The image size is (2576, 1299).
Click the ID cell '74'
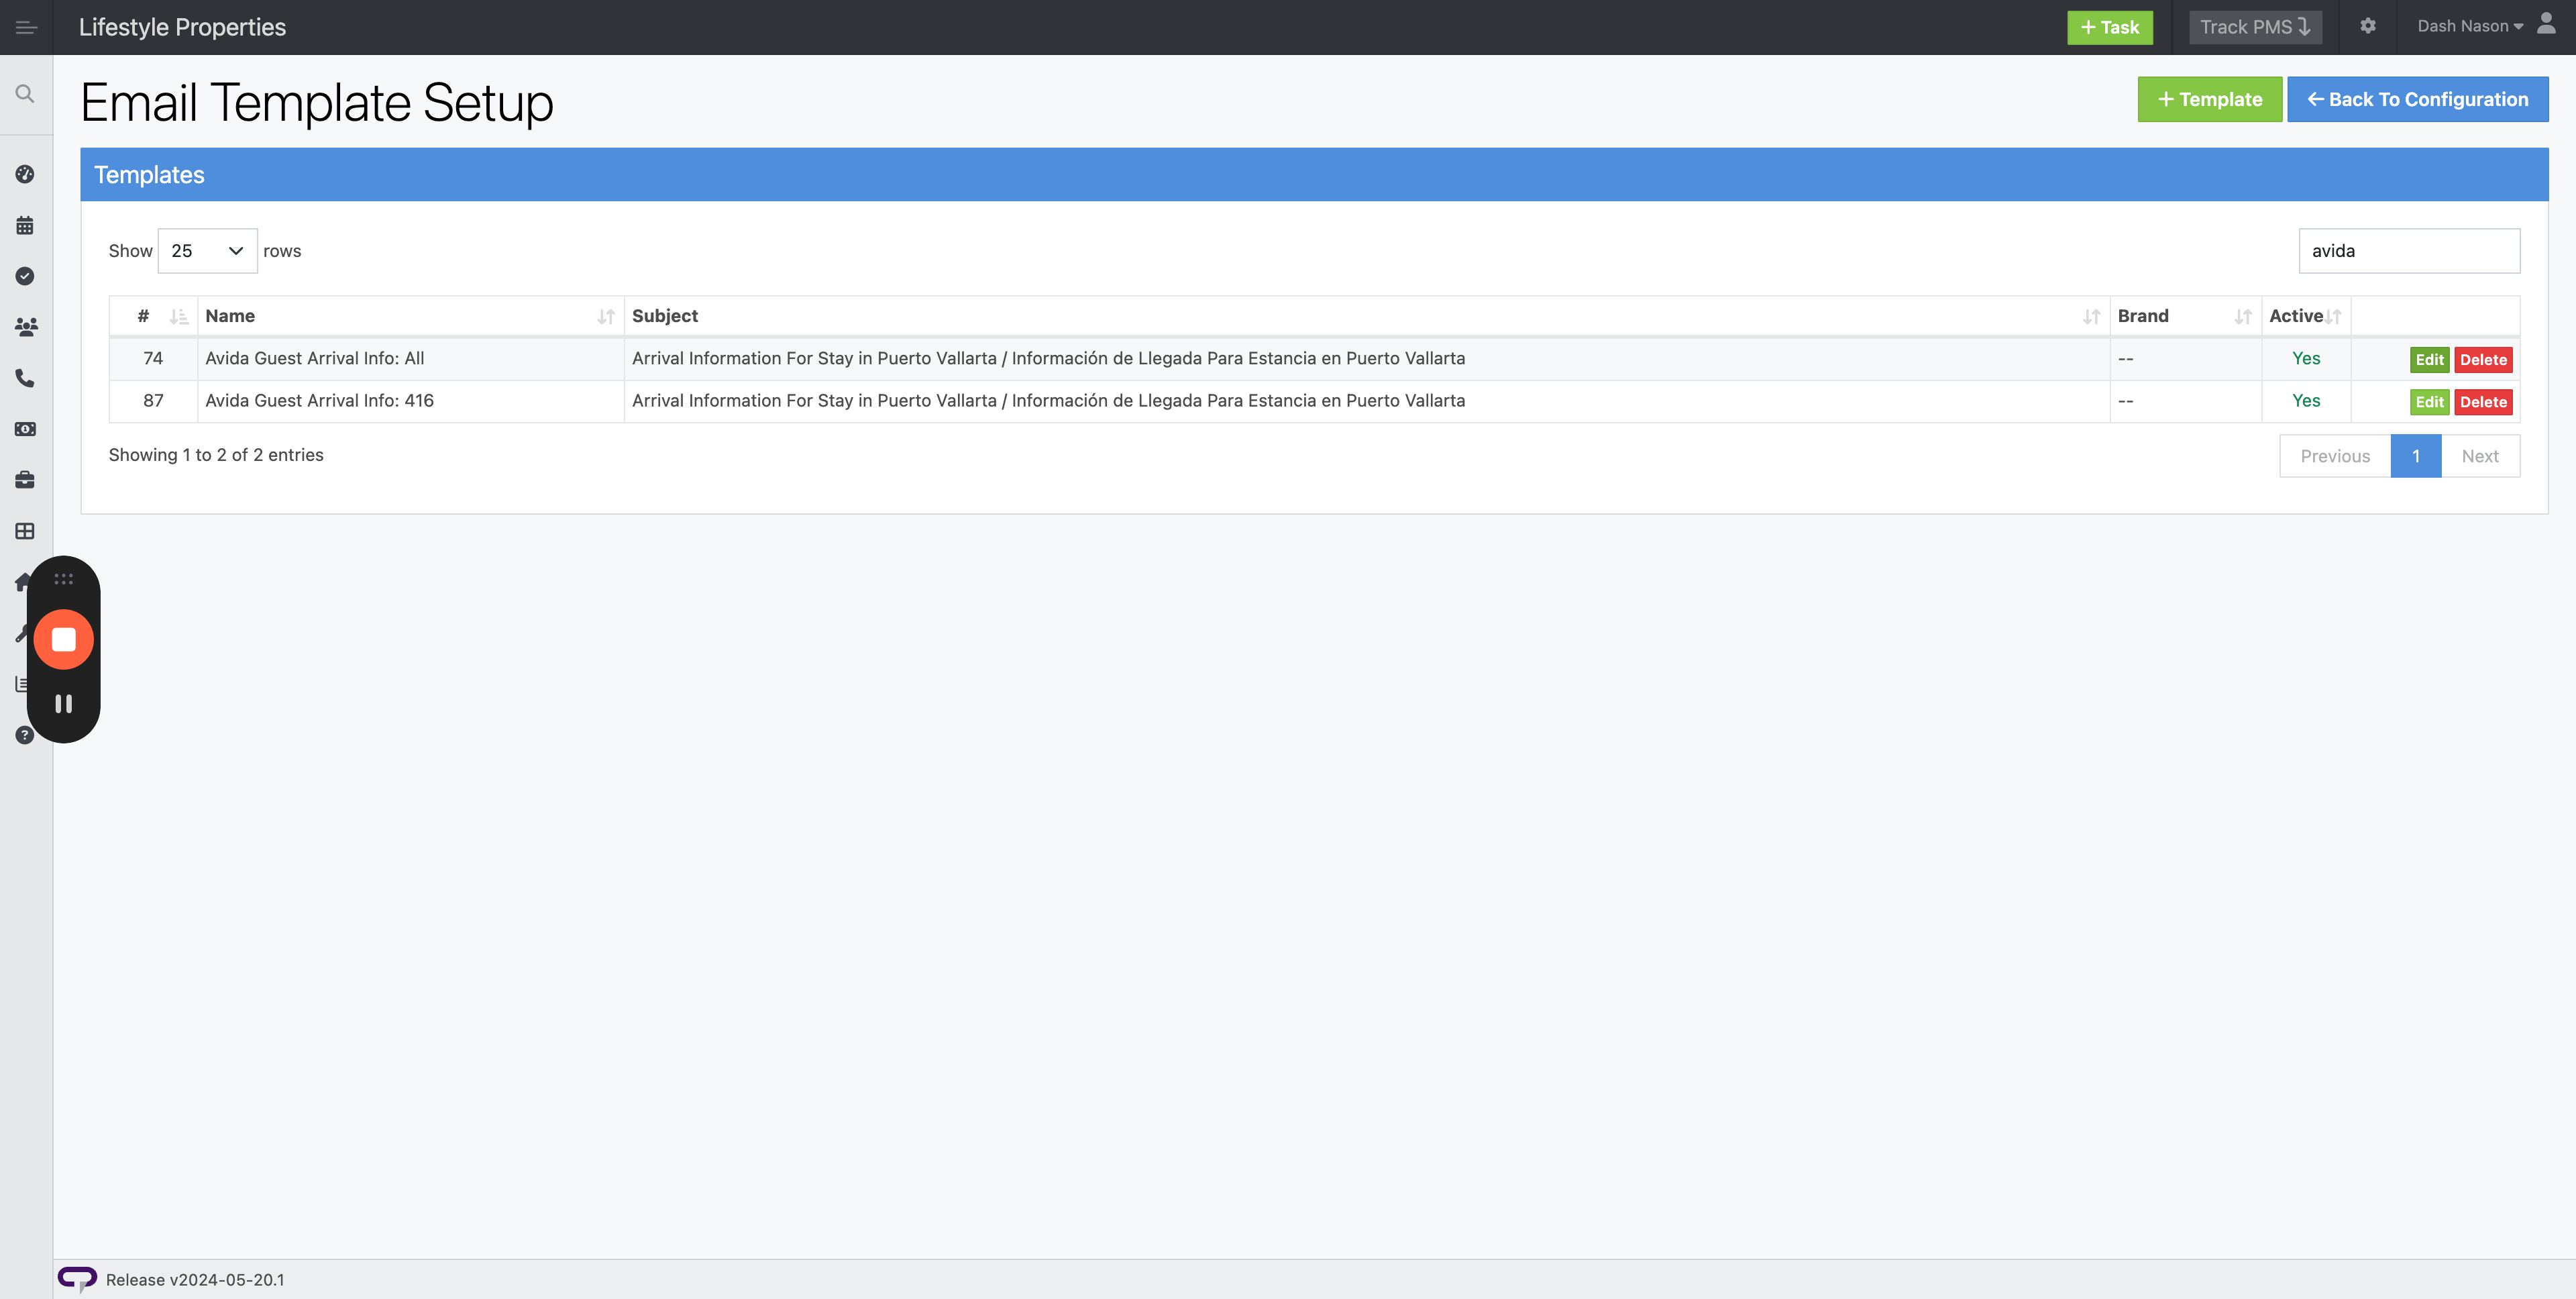153,358
